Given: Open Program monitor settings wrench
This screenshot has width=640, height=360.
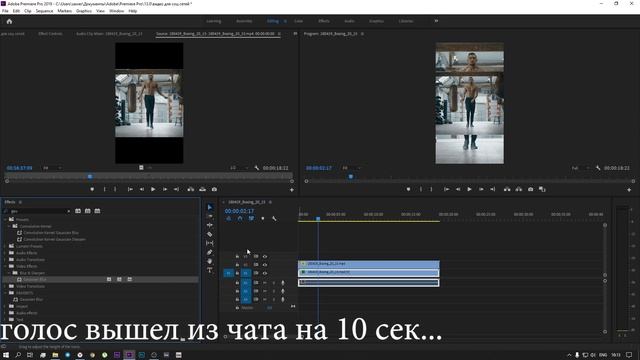Looking at the screenshot, I should (x=598, y=168).
